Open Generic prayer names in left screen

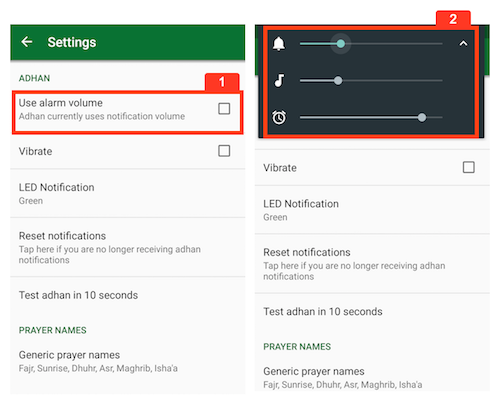tap(128, 361)
